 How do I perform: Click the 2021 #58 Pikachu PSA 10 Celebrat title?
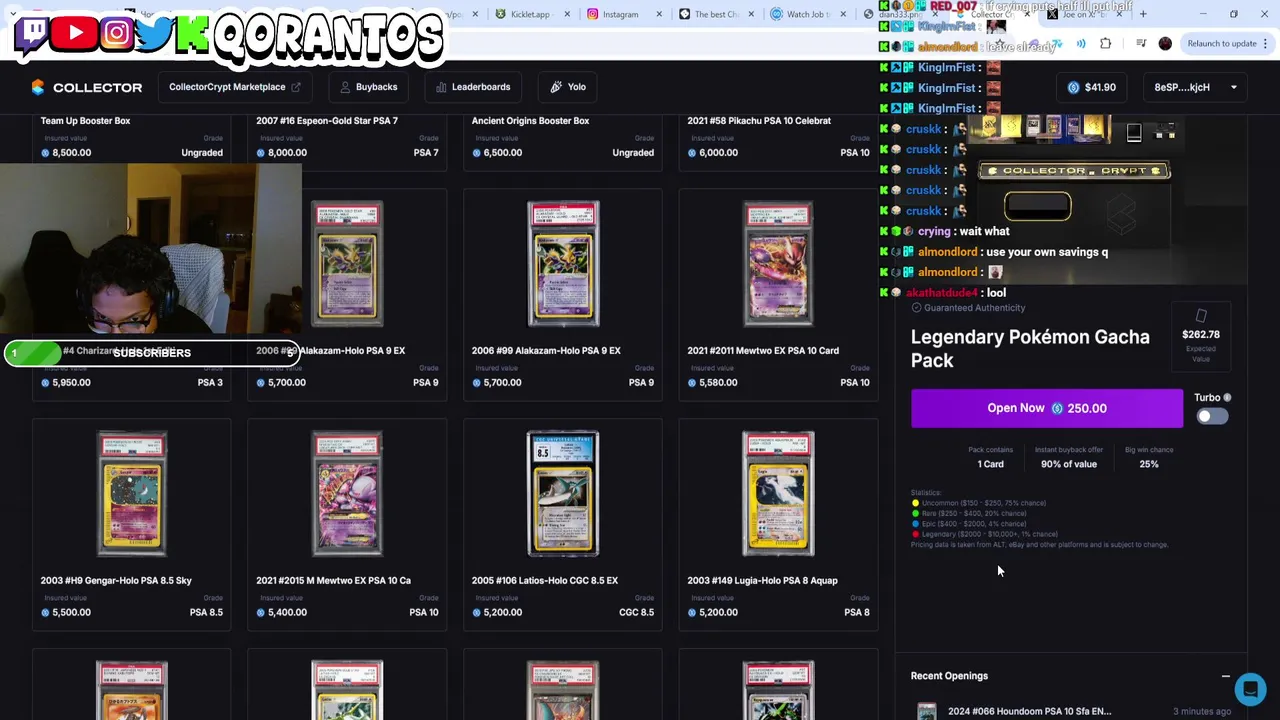coord(759,121)
